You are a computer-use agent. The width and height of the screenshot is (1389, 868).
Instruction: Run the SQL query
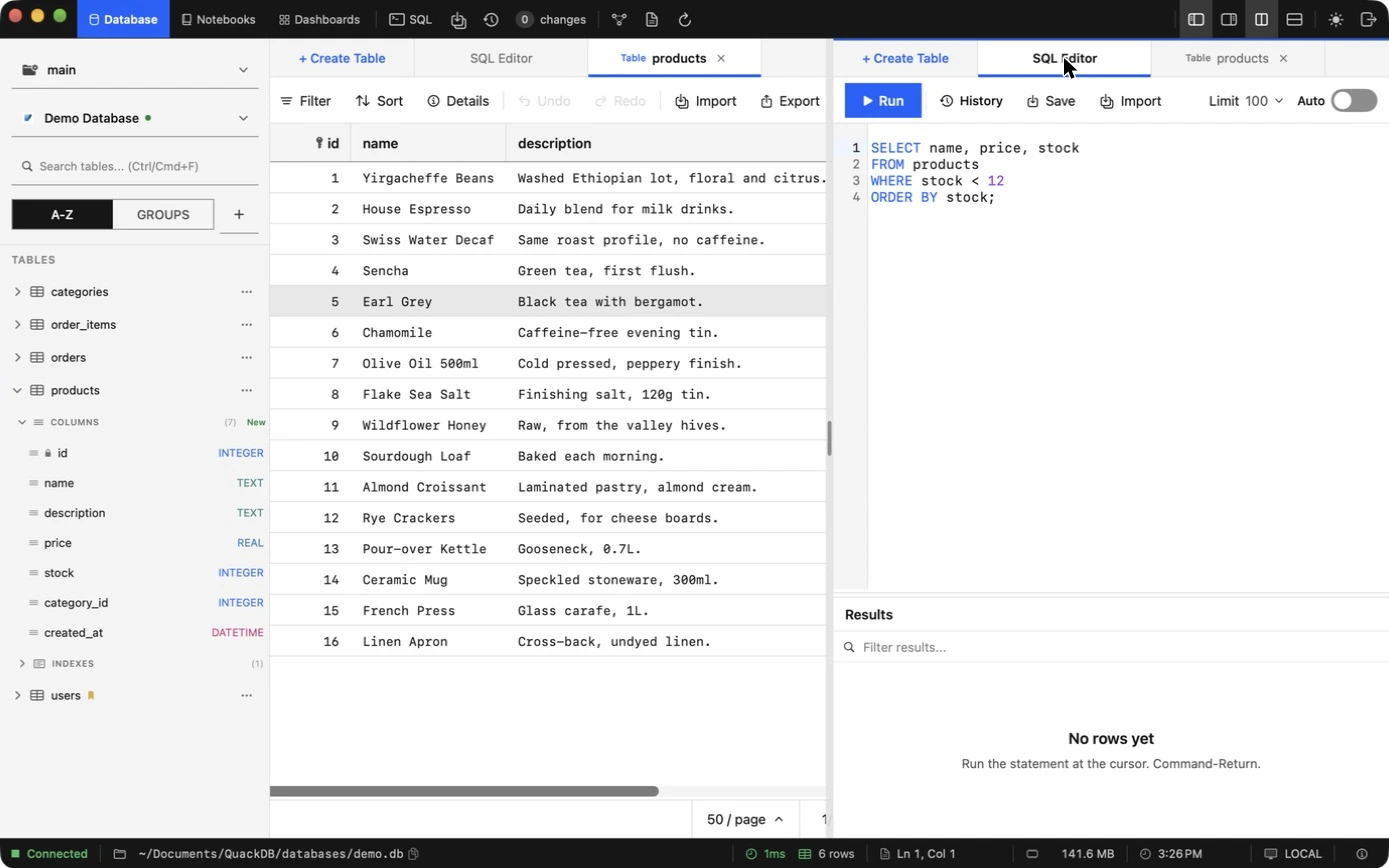pos(883,101)
